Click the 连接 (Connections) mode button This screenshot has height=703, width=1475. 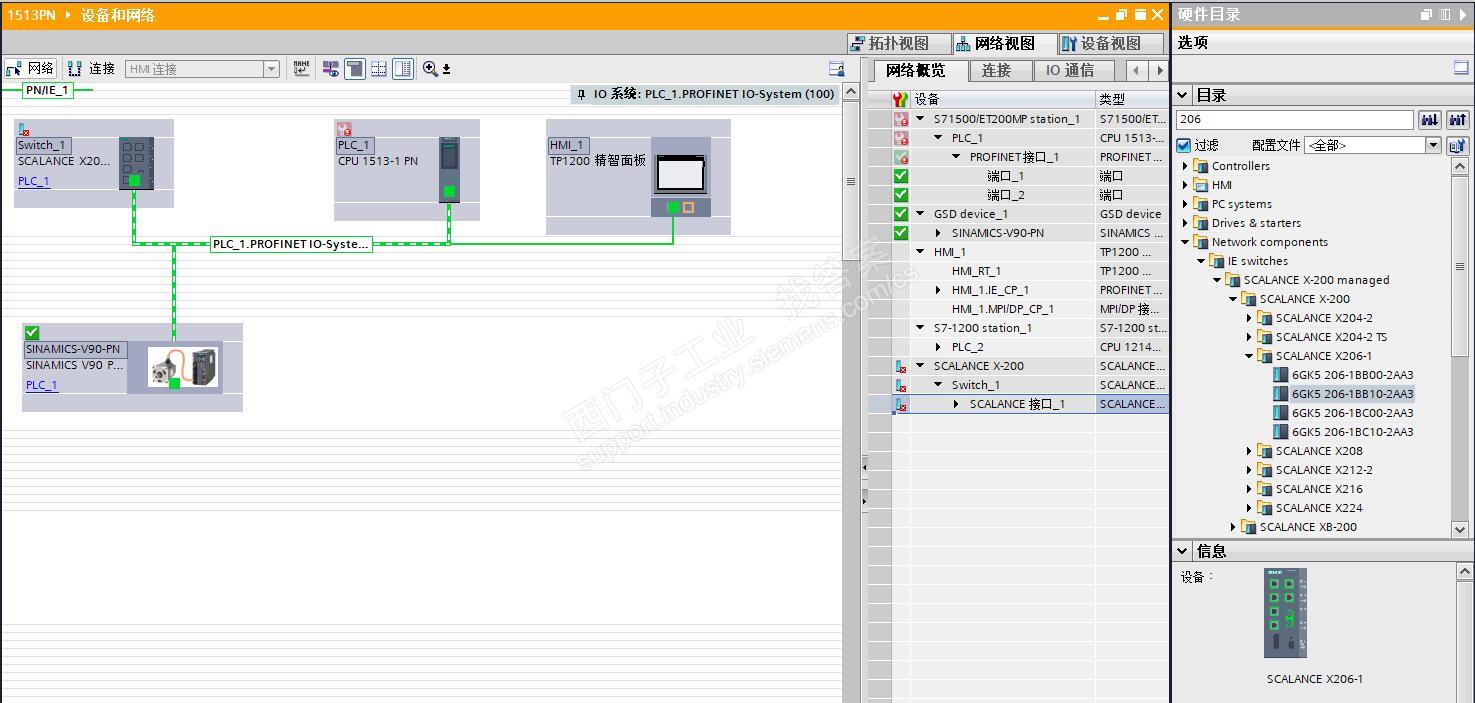tap(90, 68)
